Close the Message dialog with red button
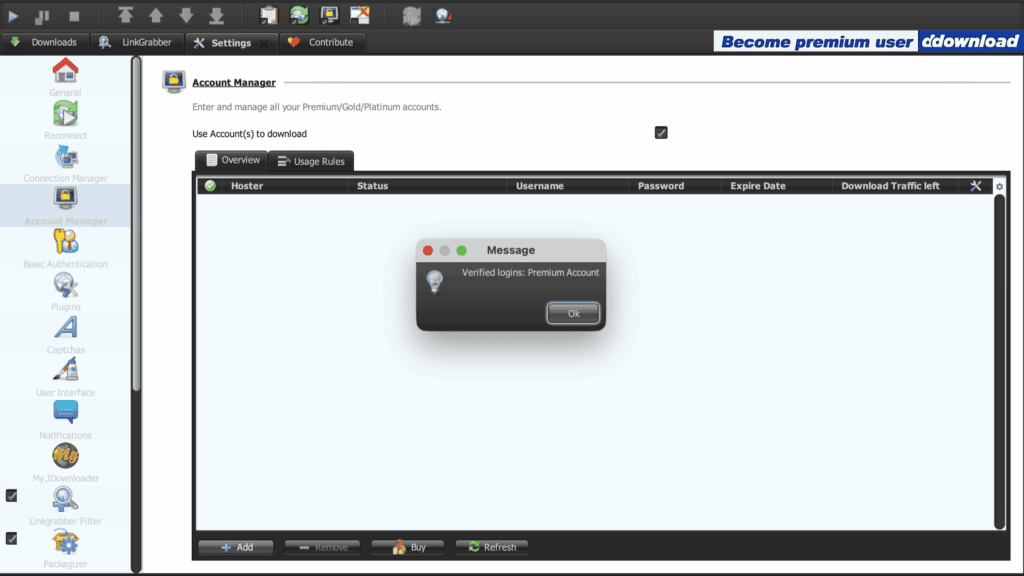 tap(428, 250)
